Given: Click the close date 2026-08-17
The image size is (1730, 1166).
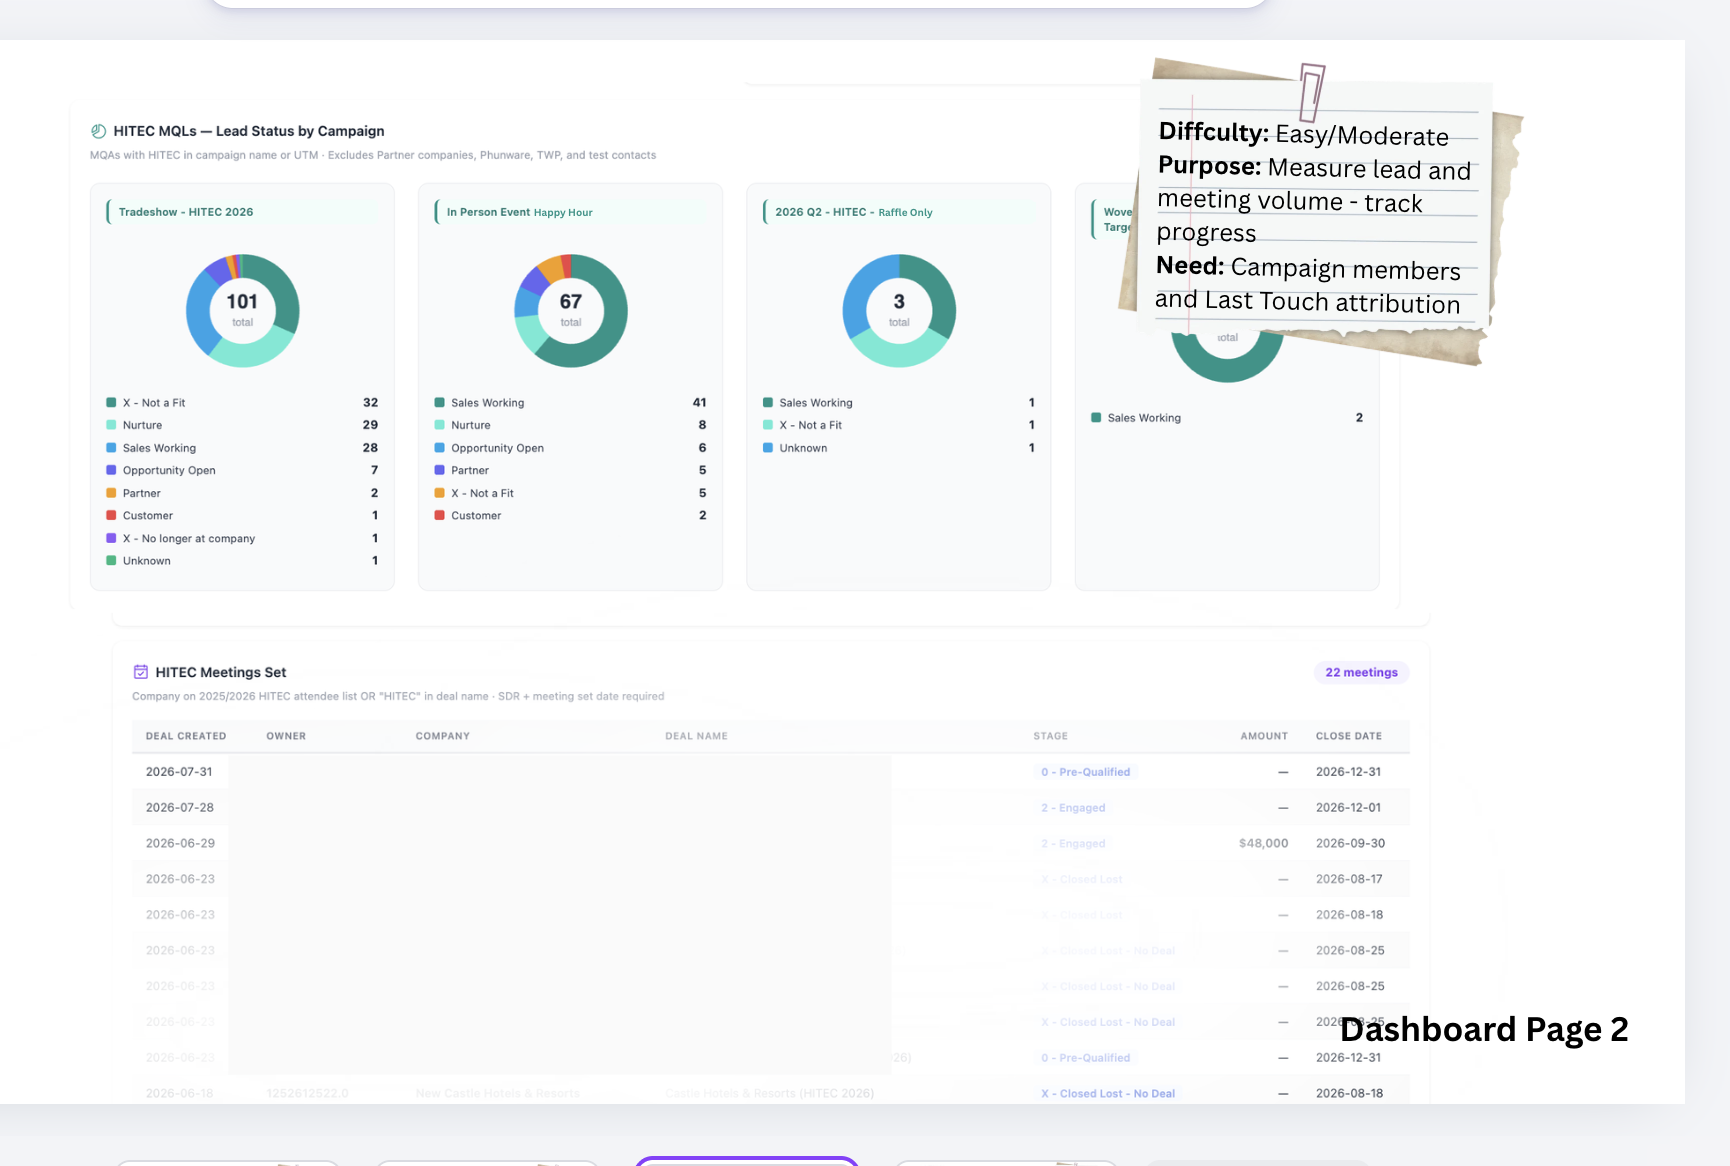Looking at the screenshot, I should click(x=1349, y=880).
